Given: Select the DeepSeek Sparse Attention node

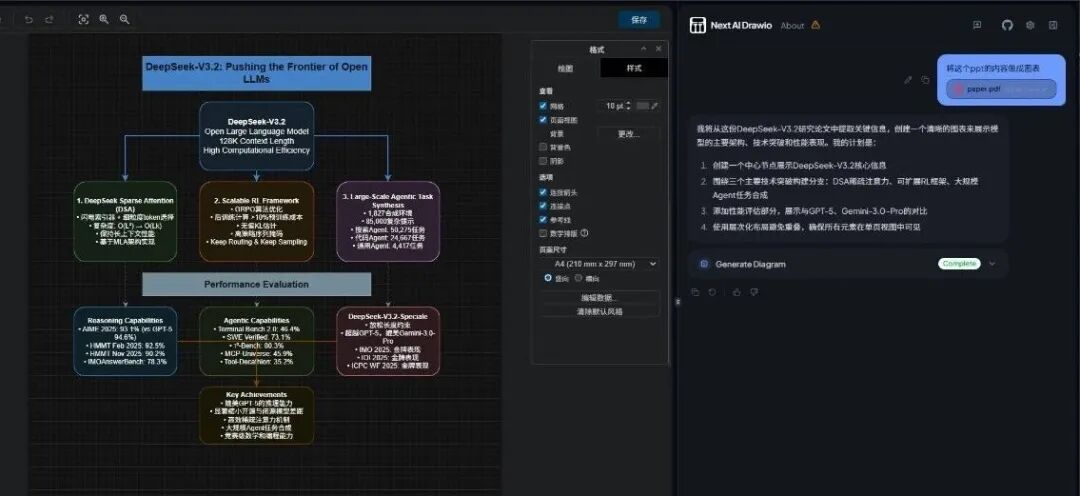Looking at the screenshot, I should click(125, 222).
